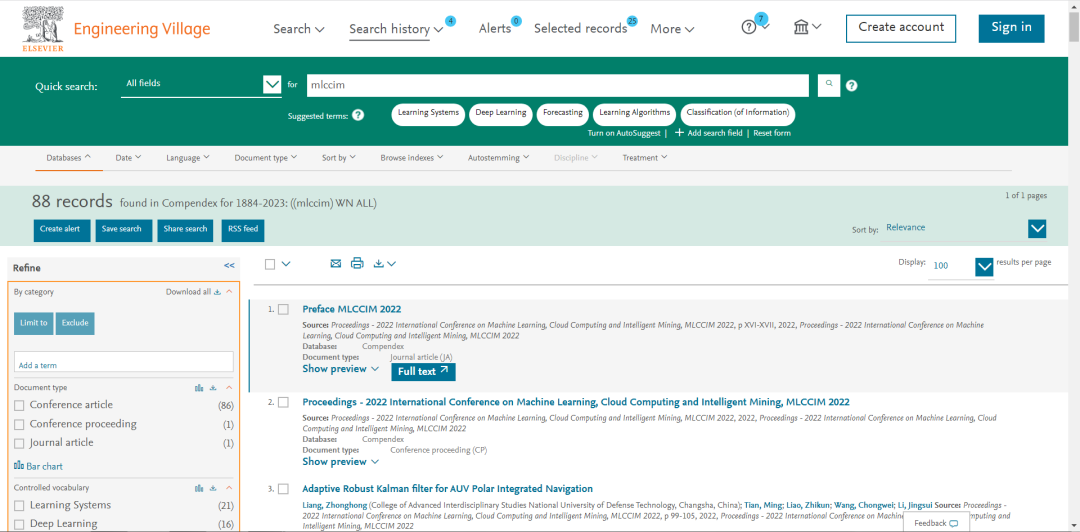Open Selected records
1080x532 pixels.
(581, 28)
